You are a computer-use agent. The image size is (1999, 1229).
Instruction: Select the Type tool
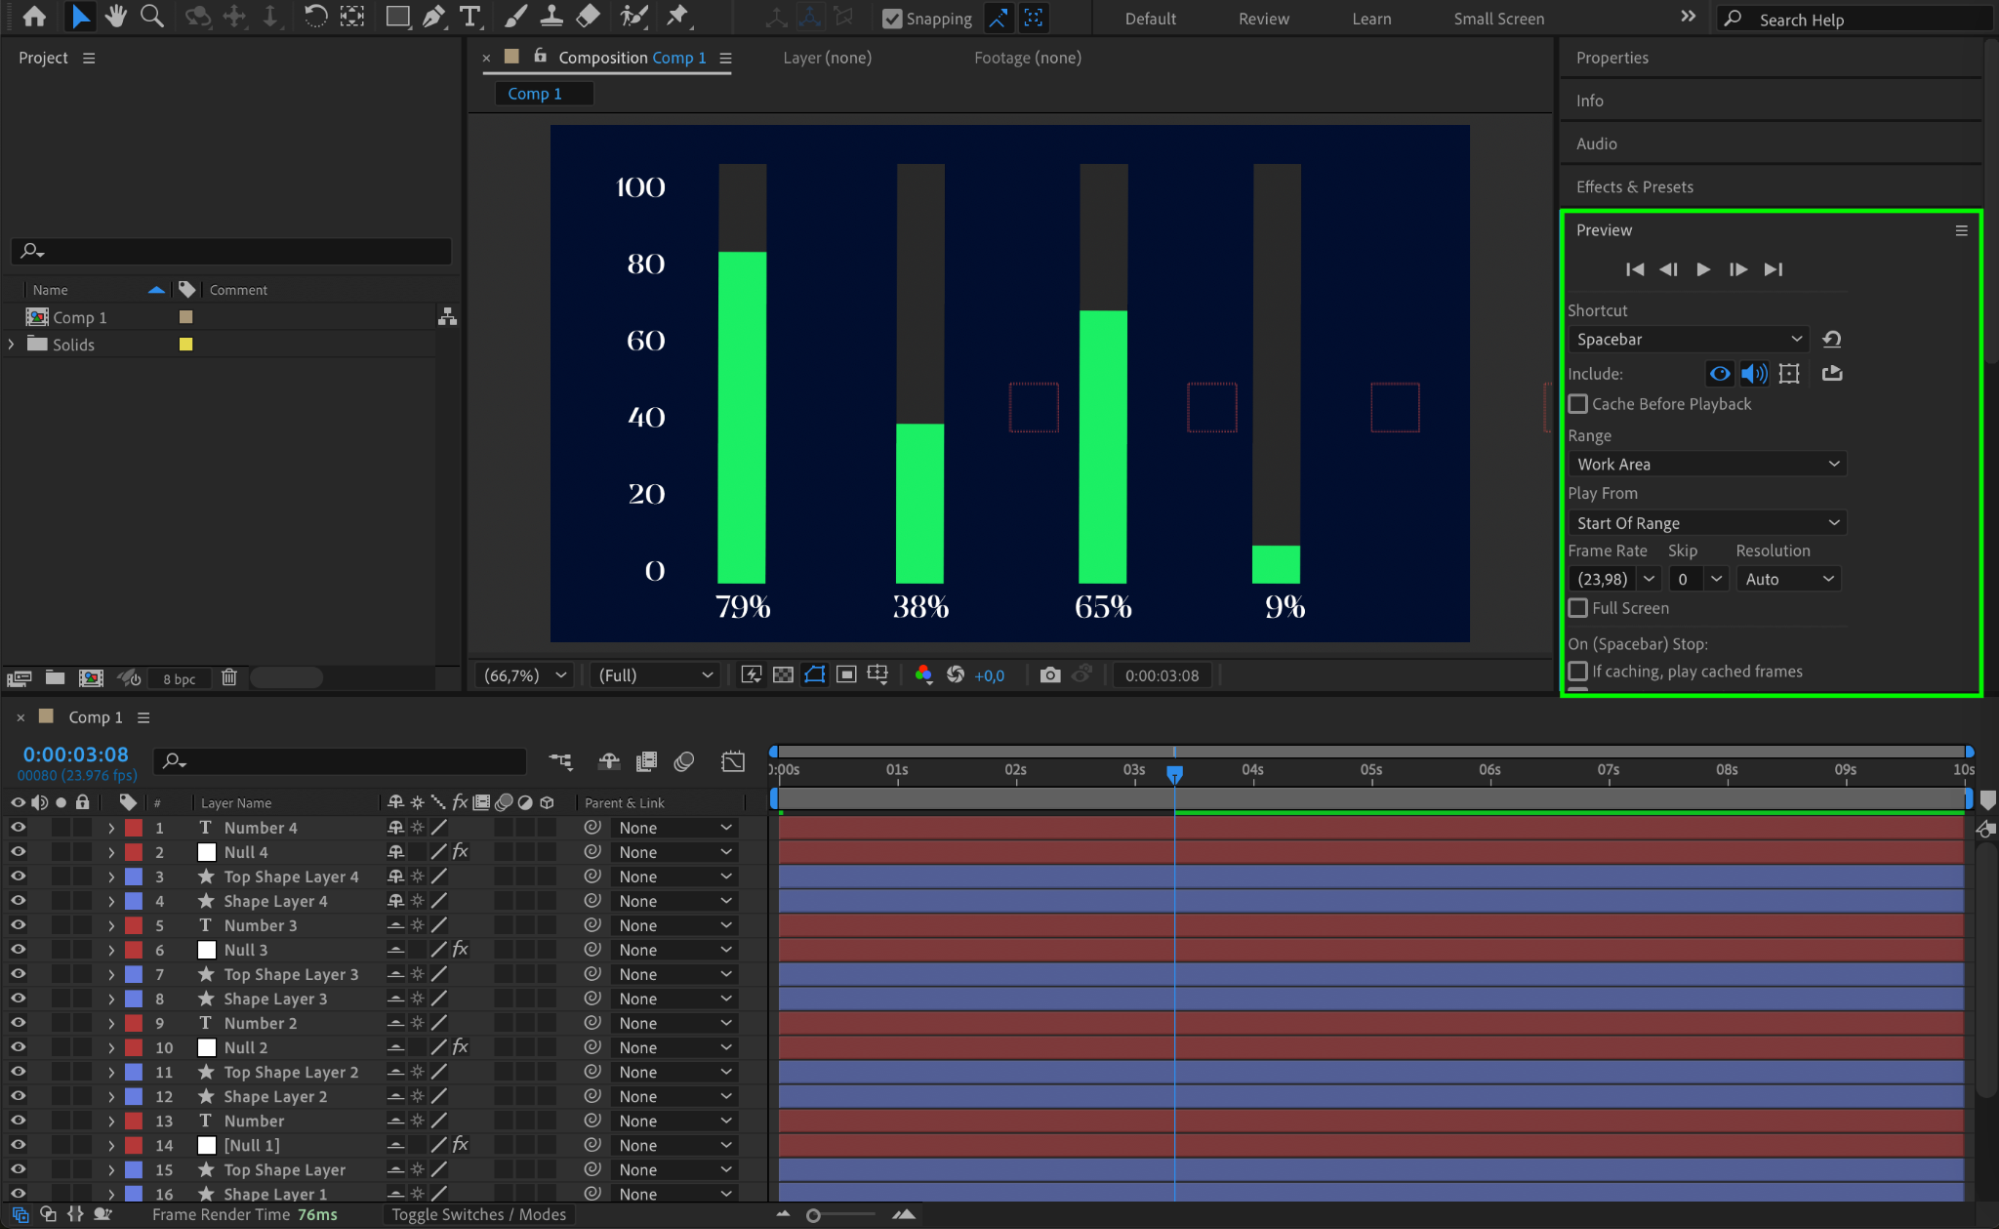click(x=469, y=16)
